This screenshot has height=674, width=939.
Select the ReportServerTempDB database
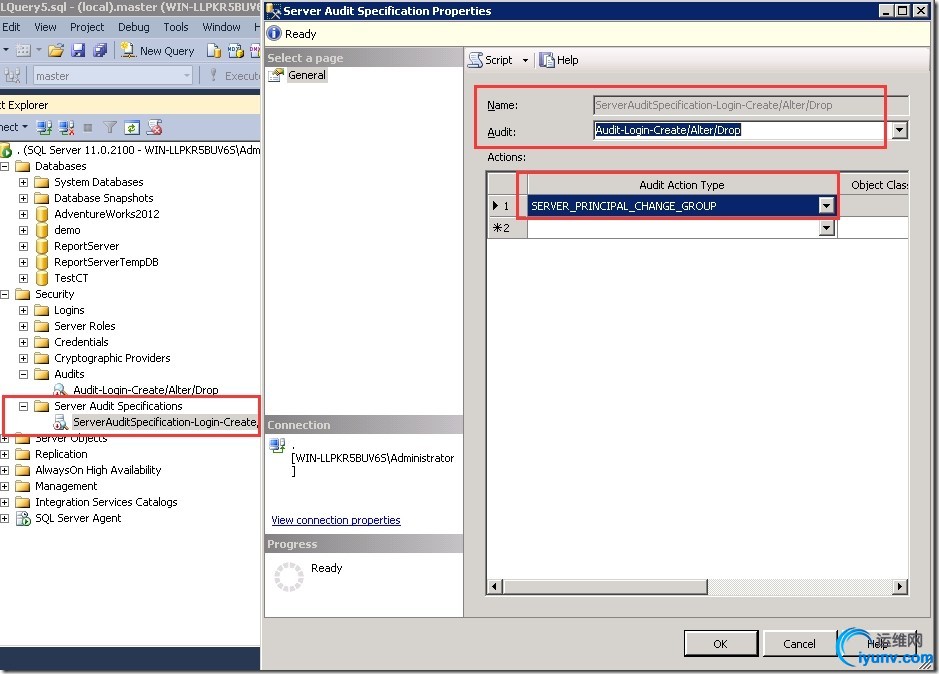pos(106,262)
